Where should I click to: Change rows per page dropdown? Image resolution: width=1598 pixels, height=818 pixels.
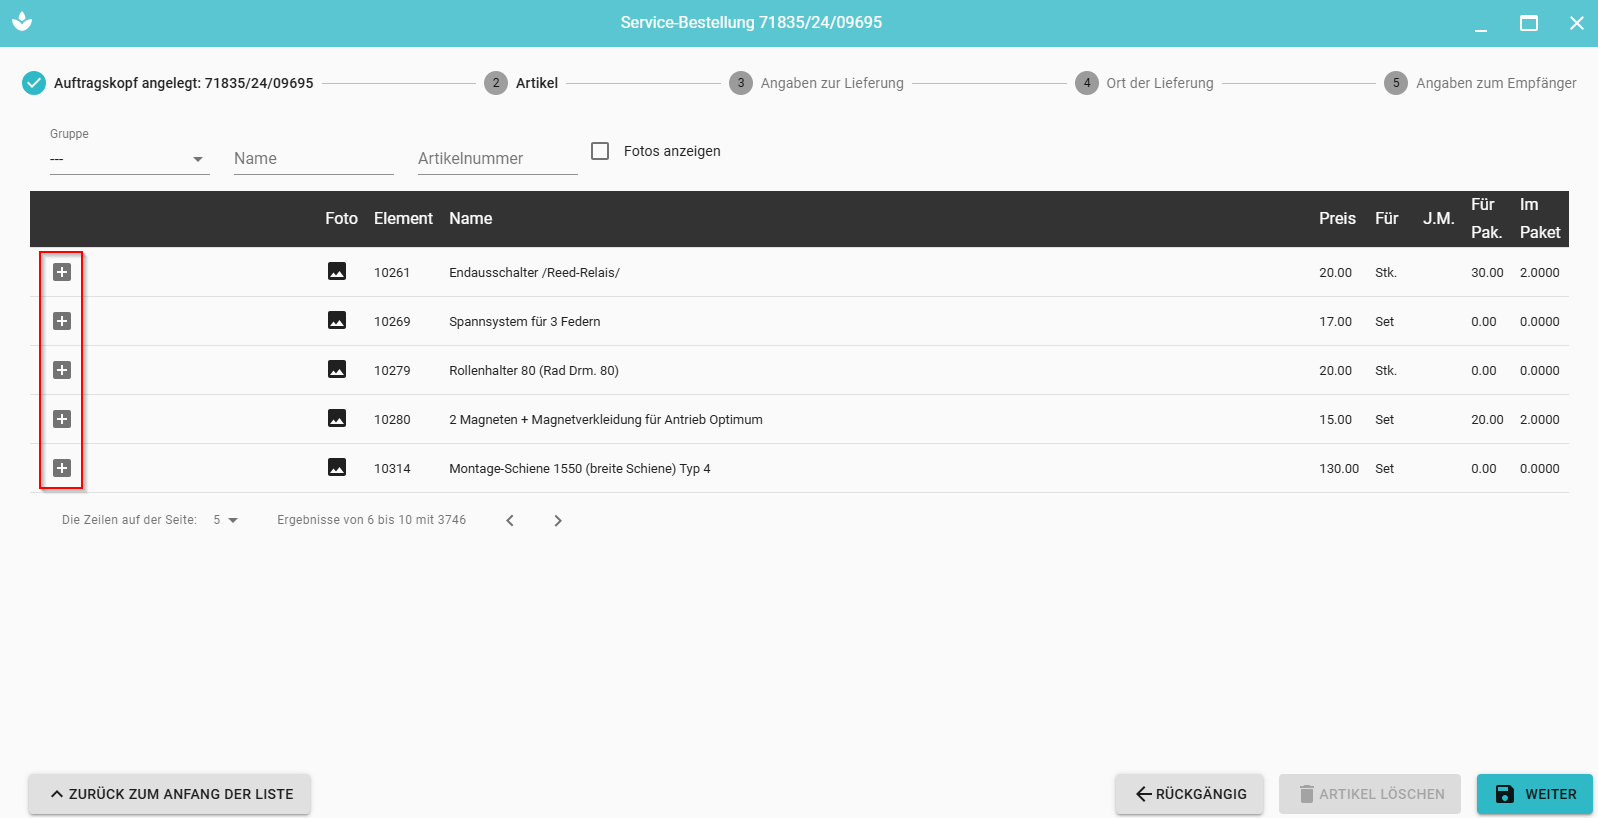click(x=226, y=520)
